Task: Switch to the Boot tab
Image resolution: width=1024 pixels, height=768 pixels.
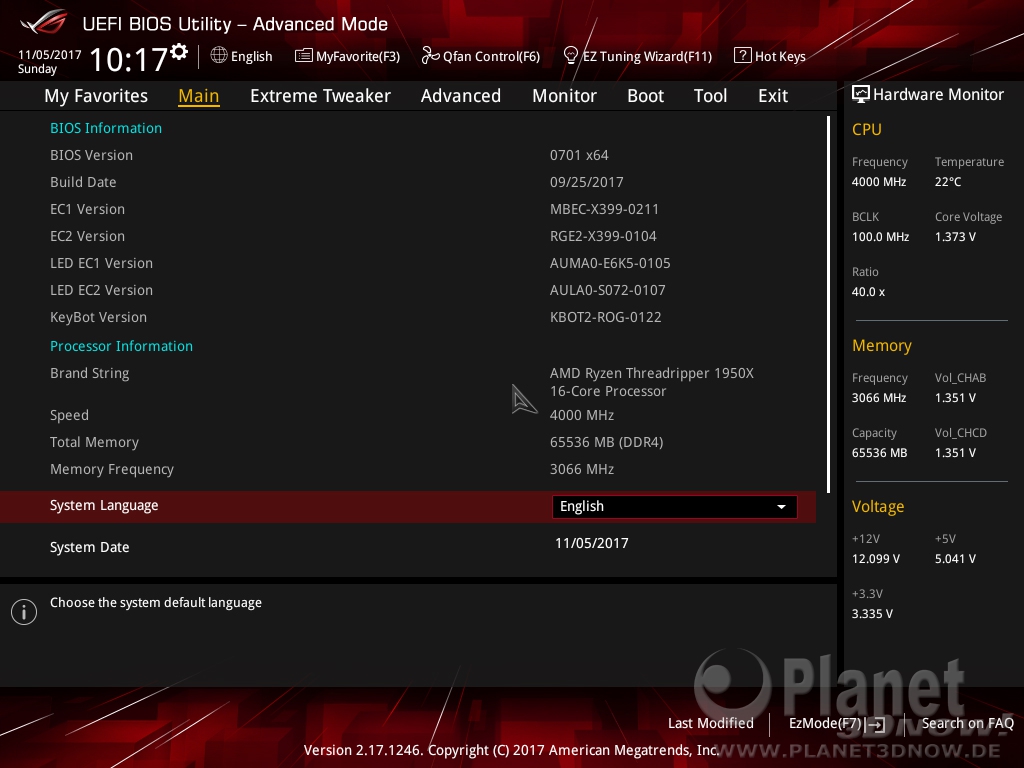Action: pos(645,96)
